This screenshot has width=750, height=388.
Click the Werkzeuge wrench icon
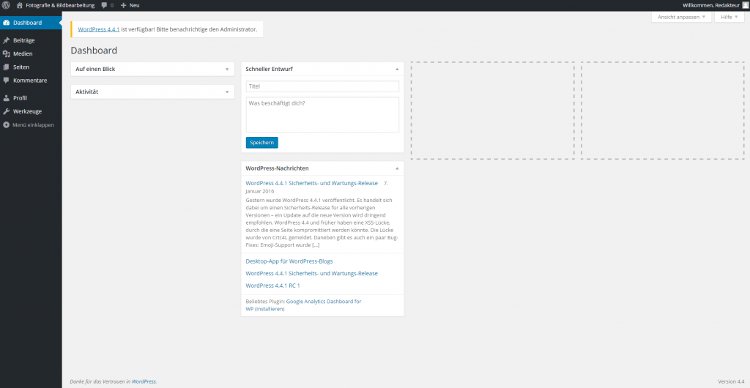[x=6, y=111]
